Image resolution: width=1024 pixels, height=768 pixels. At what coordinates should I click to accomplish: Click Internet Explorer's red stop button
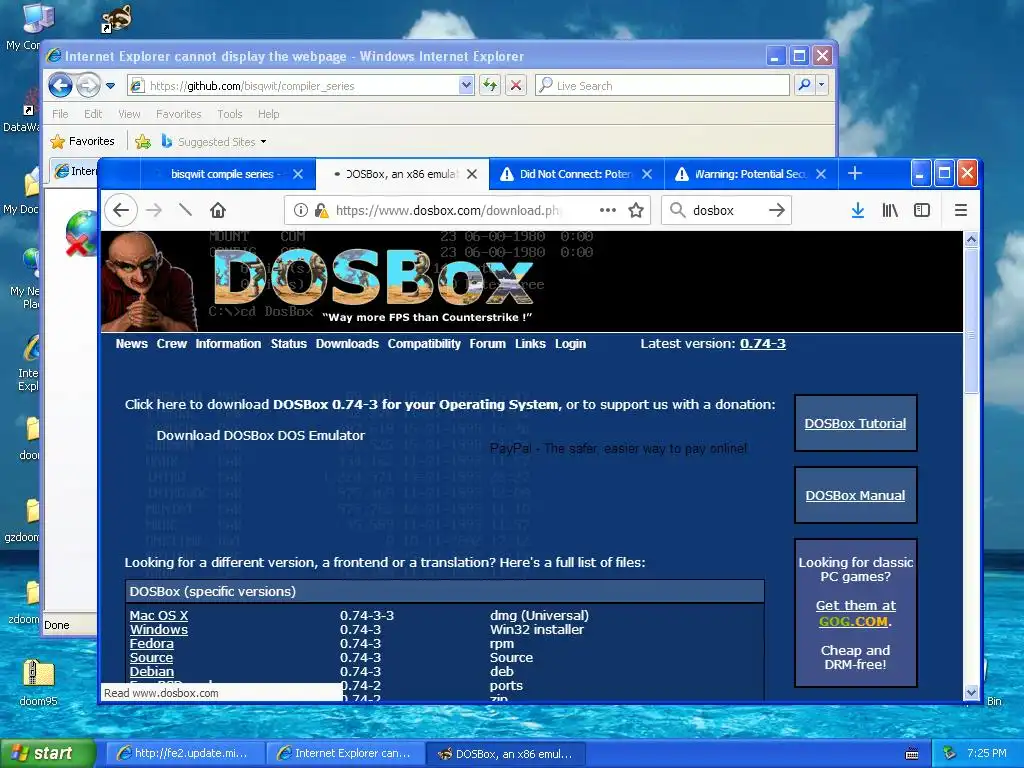[516, 86]
